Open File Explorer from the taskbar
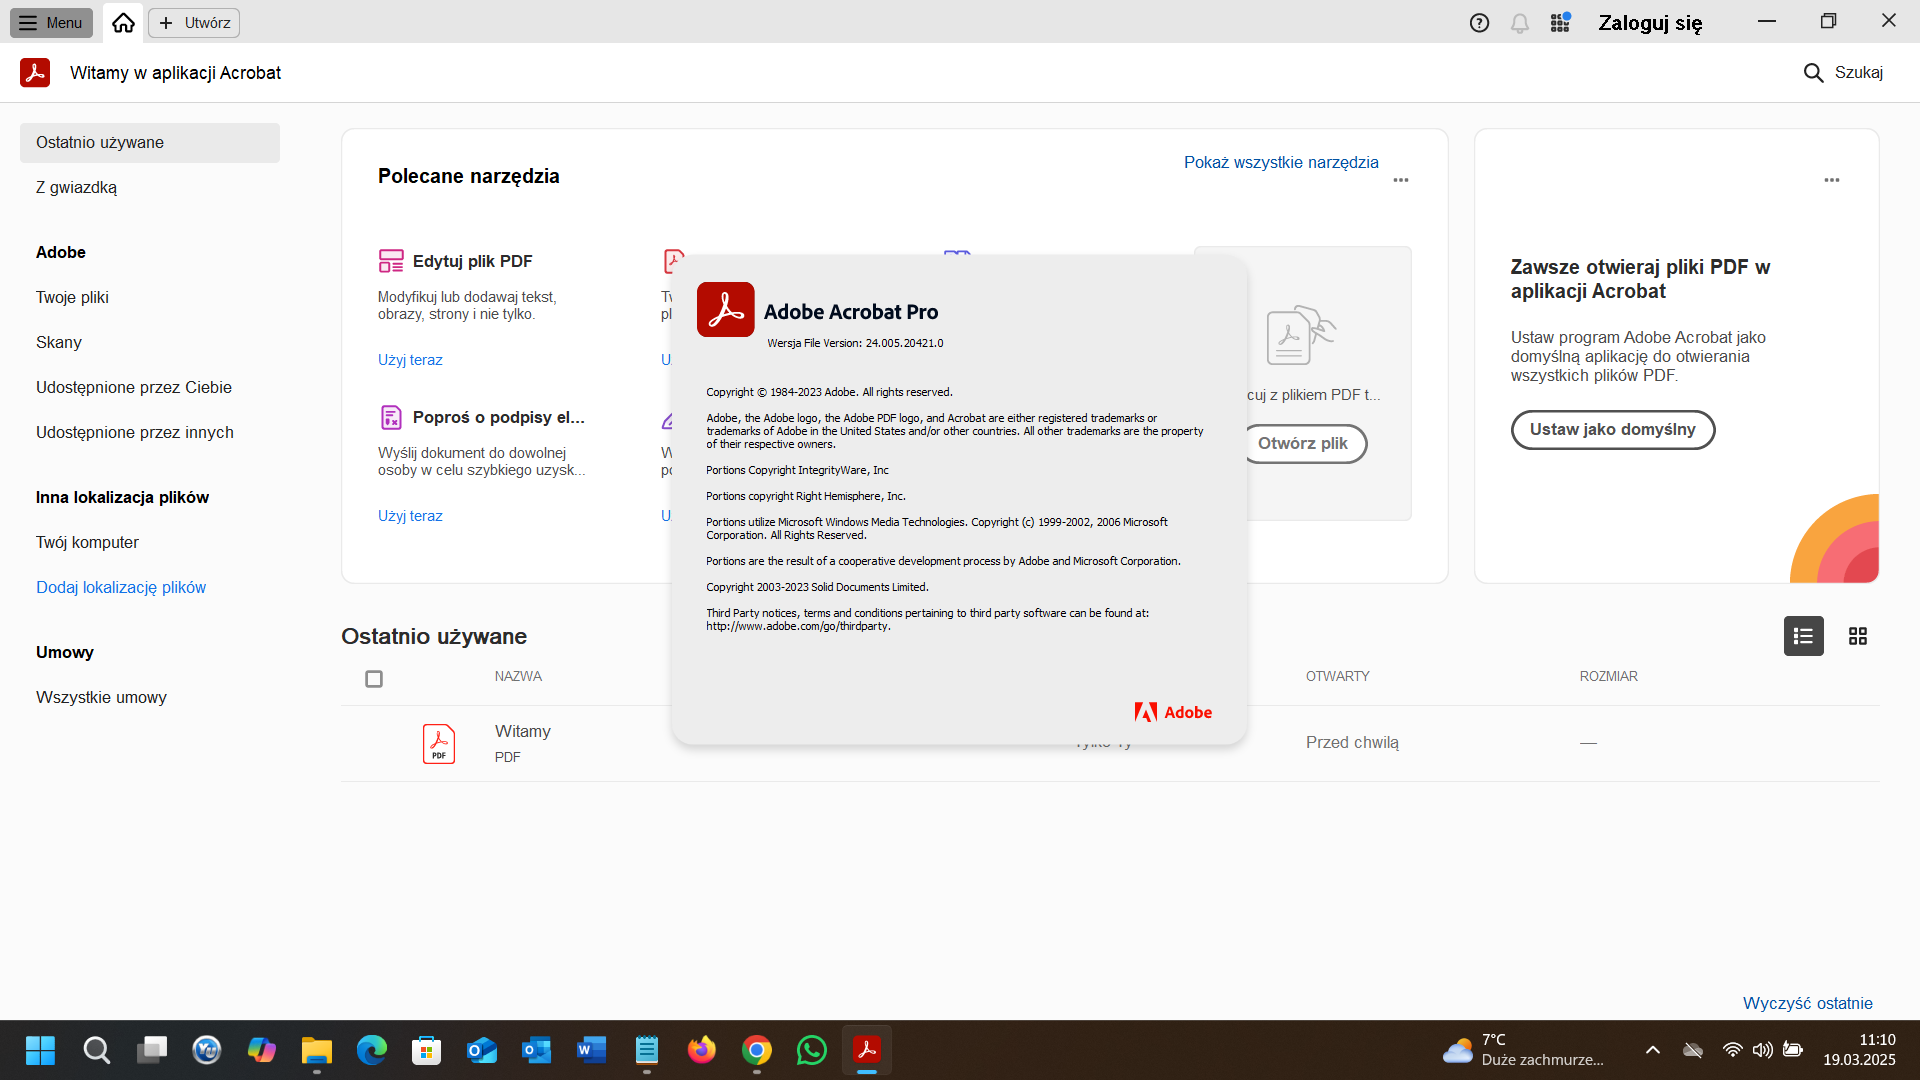 317,1050
